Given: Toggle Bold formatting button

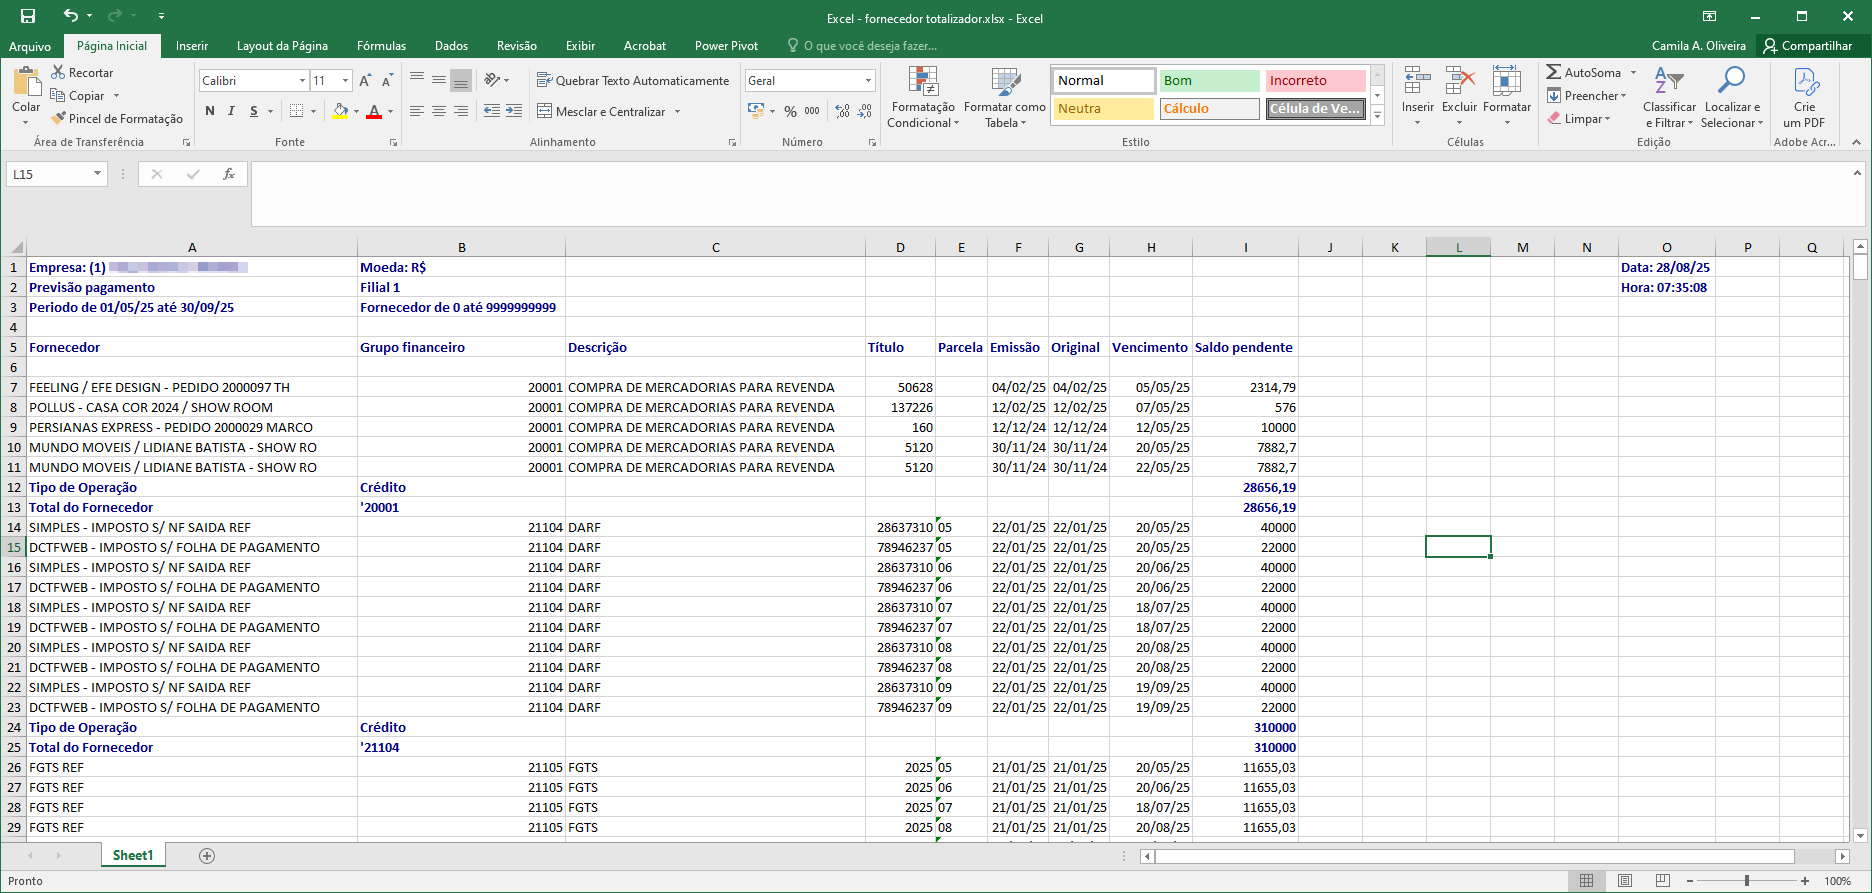Looking at the screenshot, I should point(210,111).
